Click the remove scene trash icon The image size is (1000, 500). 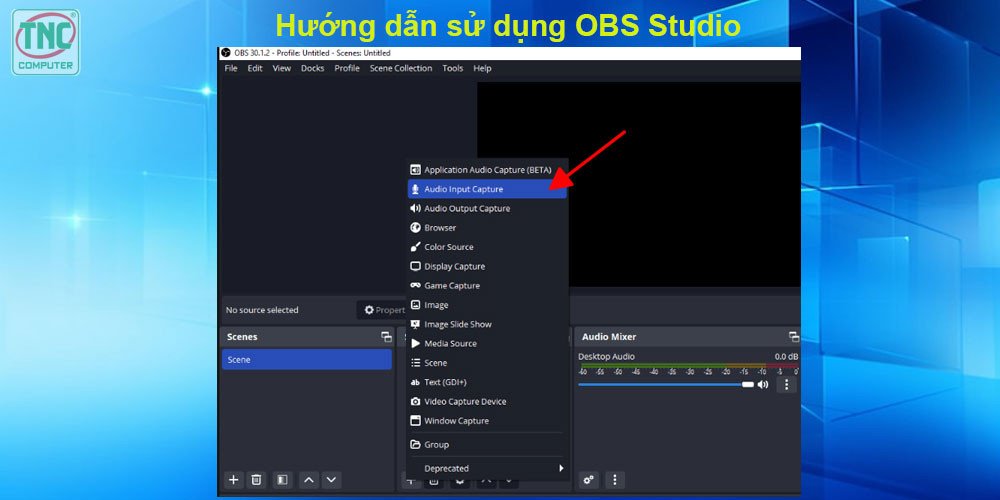(x=256, y=480)
